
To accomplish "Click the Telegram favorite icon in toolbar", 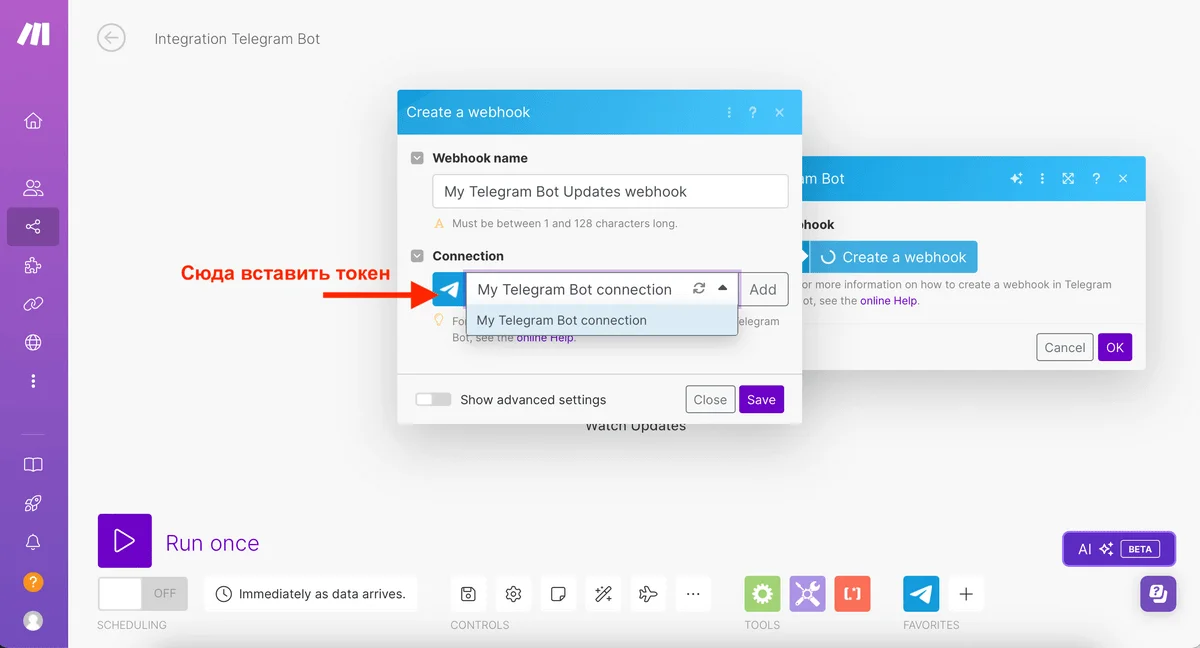I will coord(921,594).
